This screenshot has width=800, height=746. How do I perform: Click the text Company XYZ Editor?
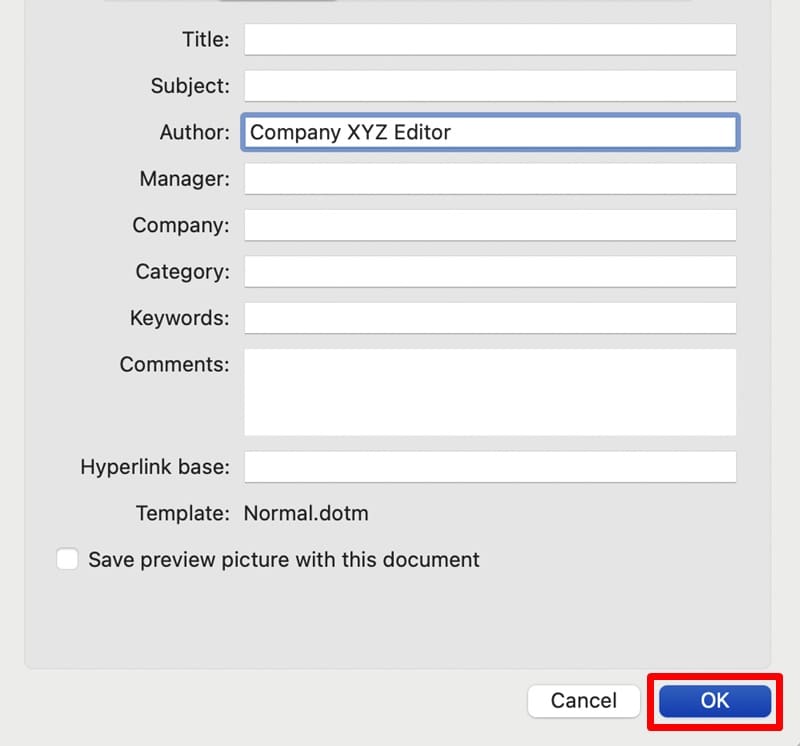(x=351, y=132)
